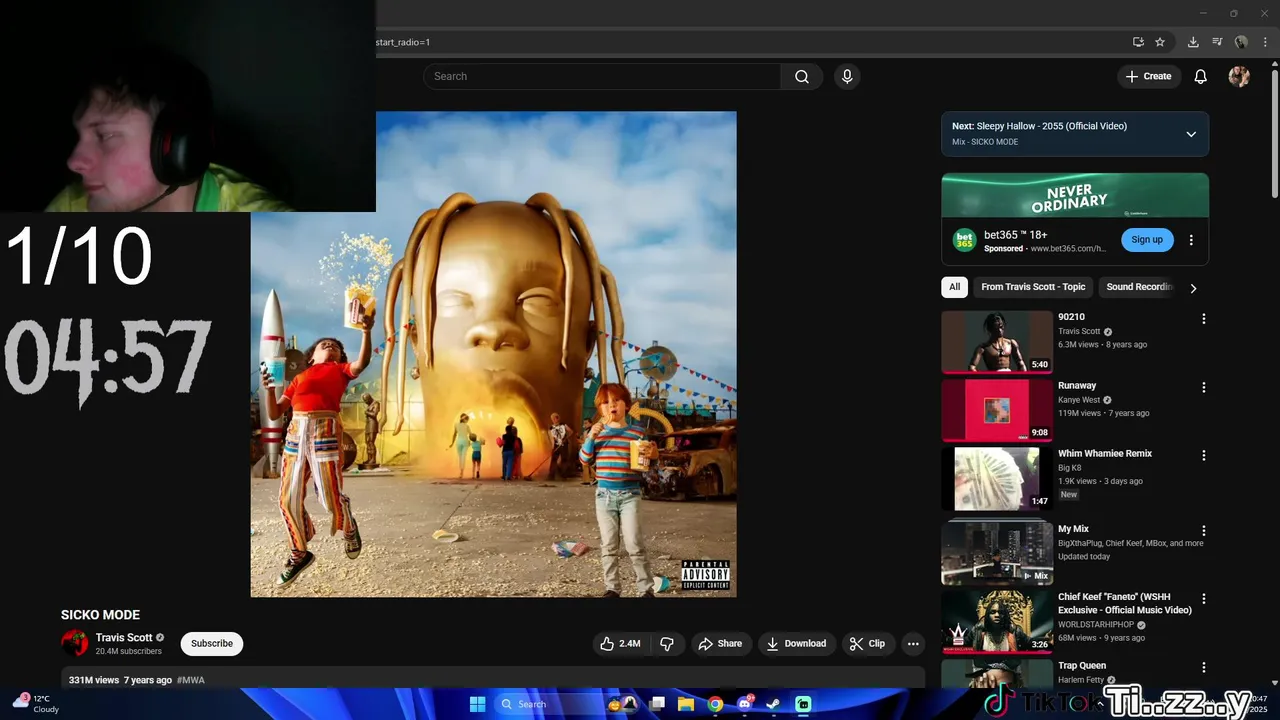Open Chrome profile avatar in toolbar
Viewport: 1280px width, 720px height.
(x=1241, y=42)
